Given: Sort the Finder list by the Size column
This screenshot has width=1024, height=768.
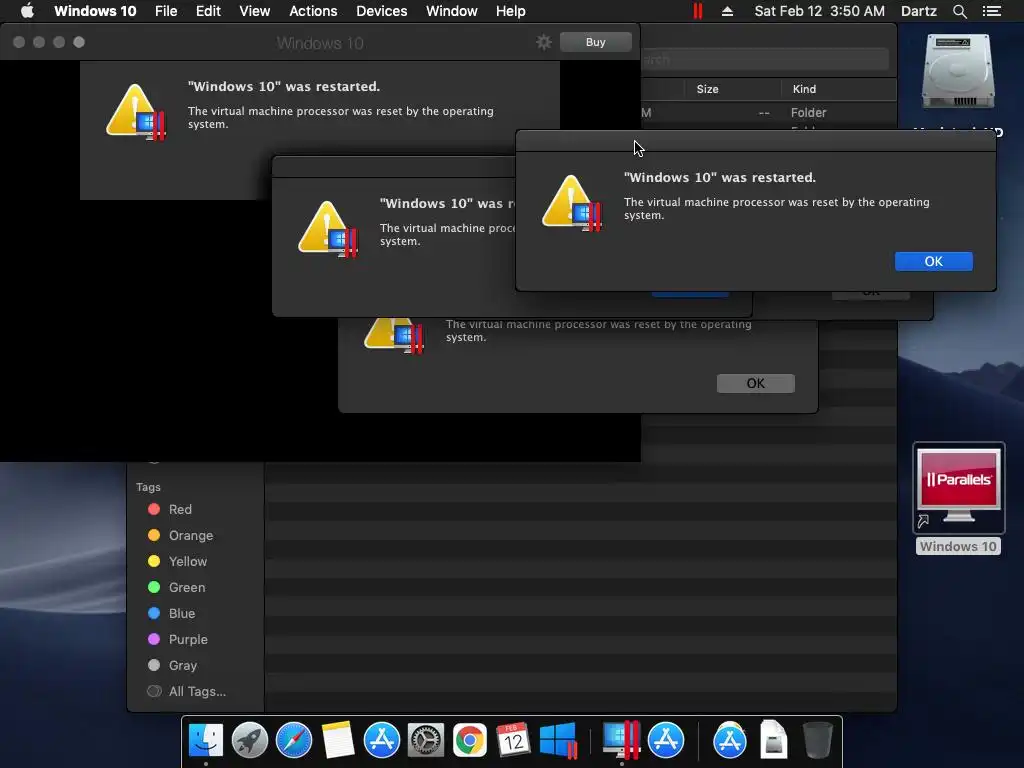Looking at the screenshot, I should pos(707,89).
